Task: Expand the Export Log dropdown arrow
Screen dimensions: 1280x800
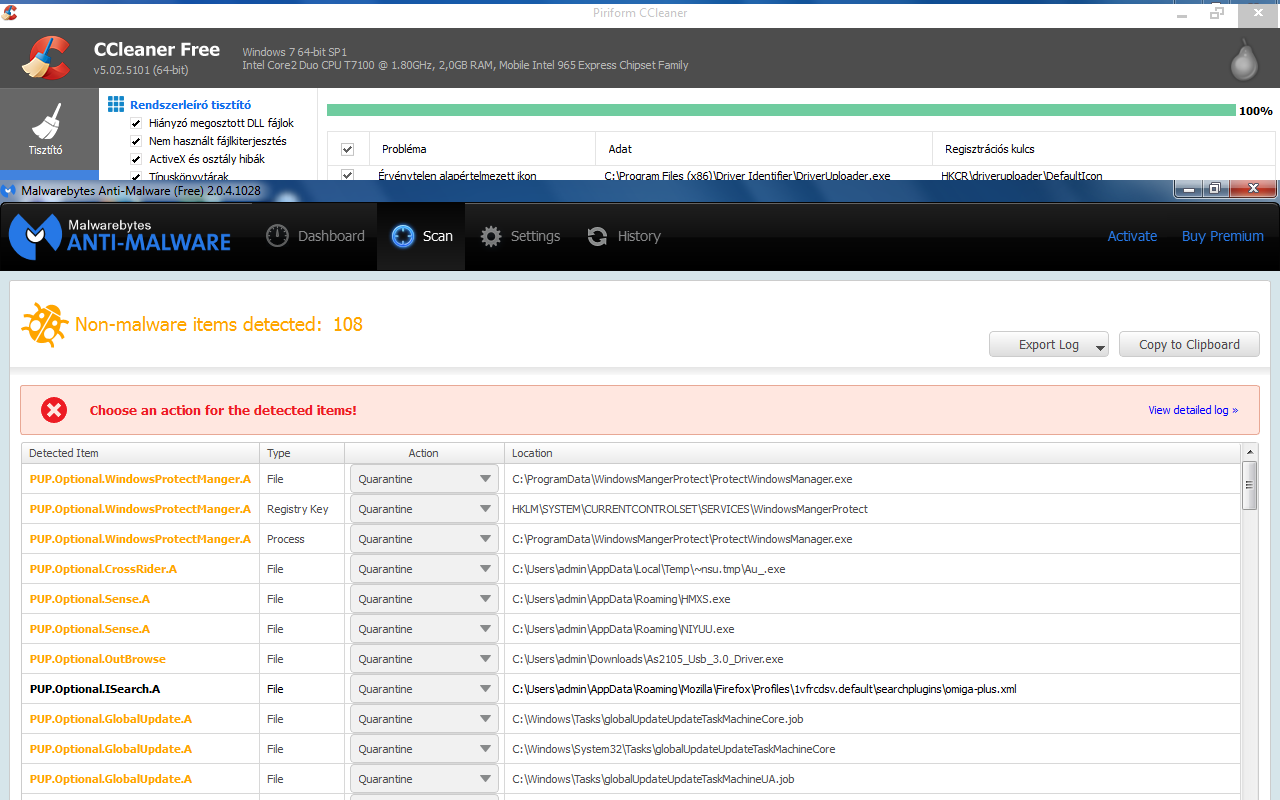Action: coord(1099,346)
